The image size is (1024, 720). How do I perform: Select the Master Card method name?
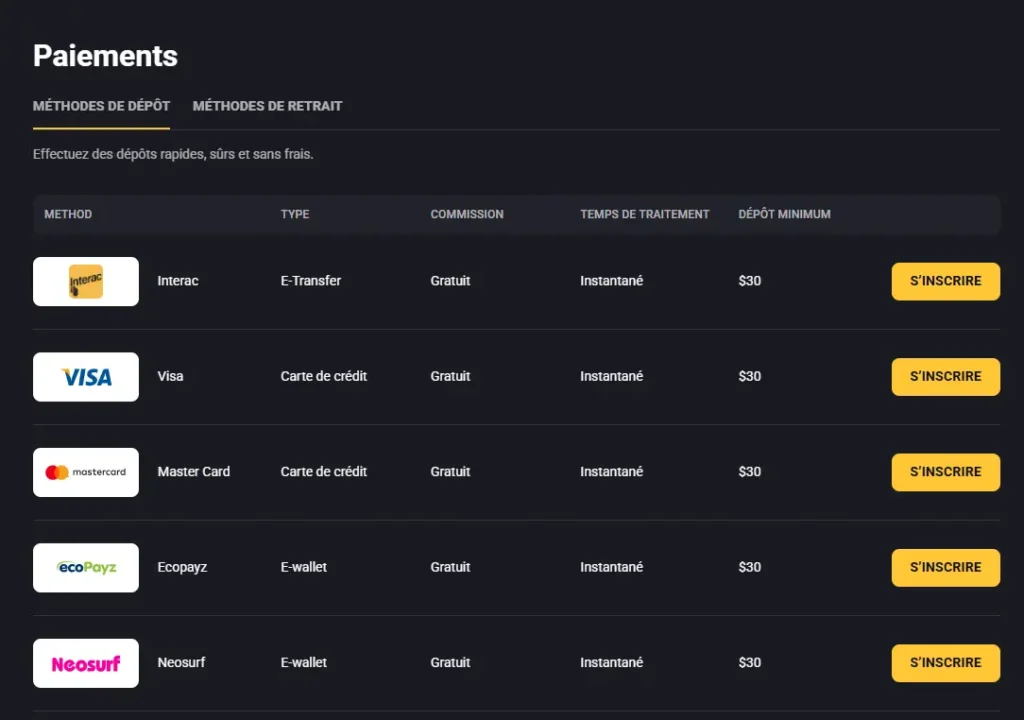click(x=193, y=472)
